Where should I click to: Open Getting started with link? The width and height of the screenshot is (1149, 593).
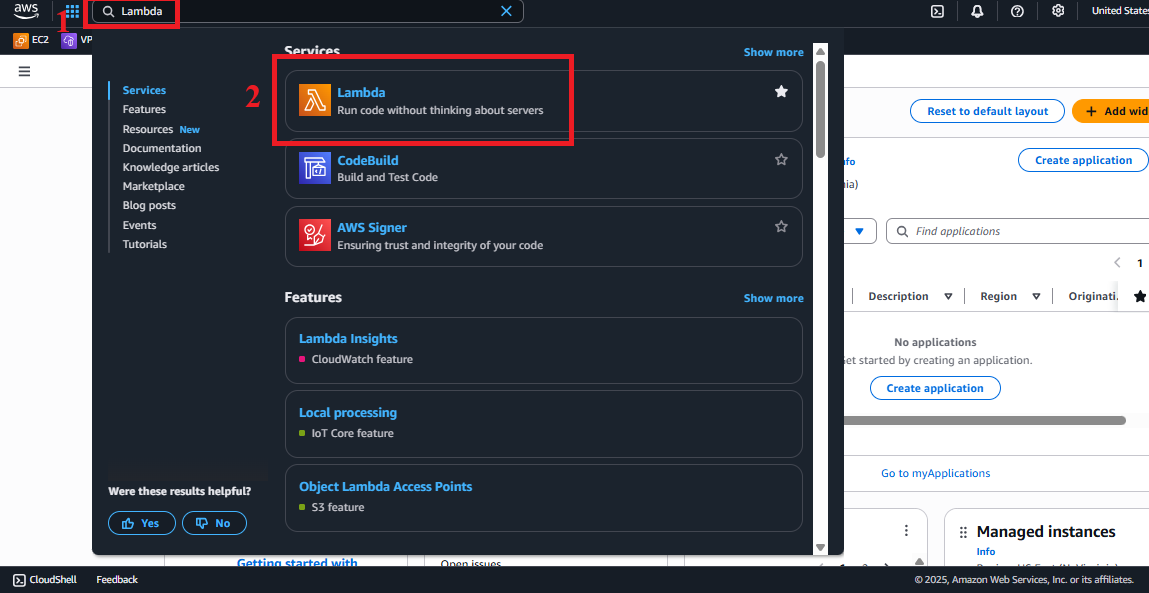coord(297,563)
